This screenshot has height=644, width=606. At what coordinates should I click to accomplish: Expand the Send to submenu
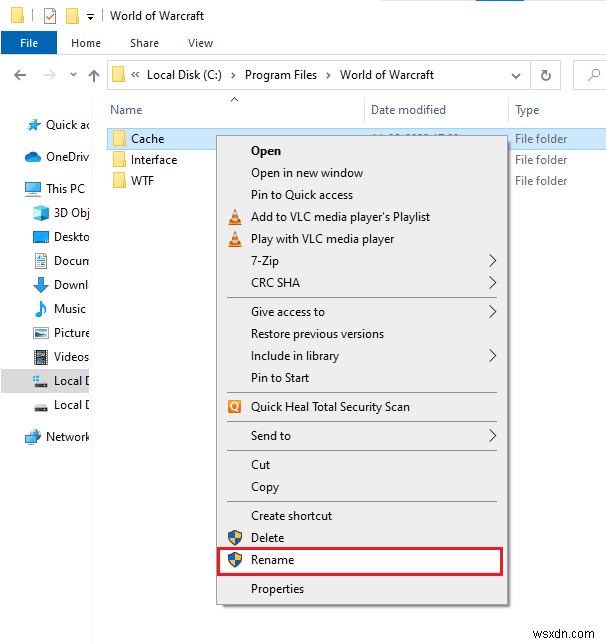tap(492, 436)
